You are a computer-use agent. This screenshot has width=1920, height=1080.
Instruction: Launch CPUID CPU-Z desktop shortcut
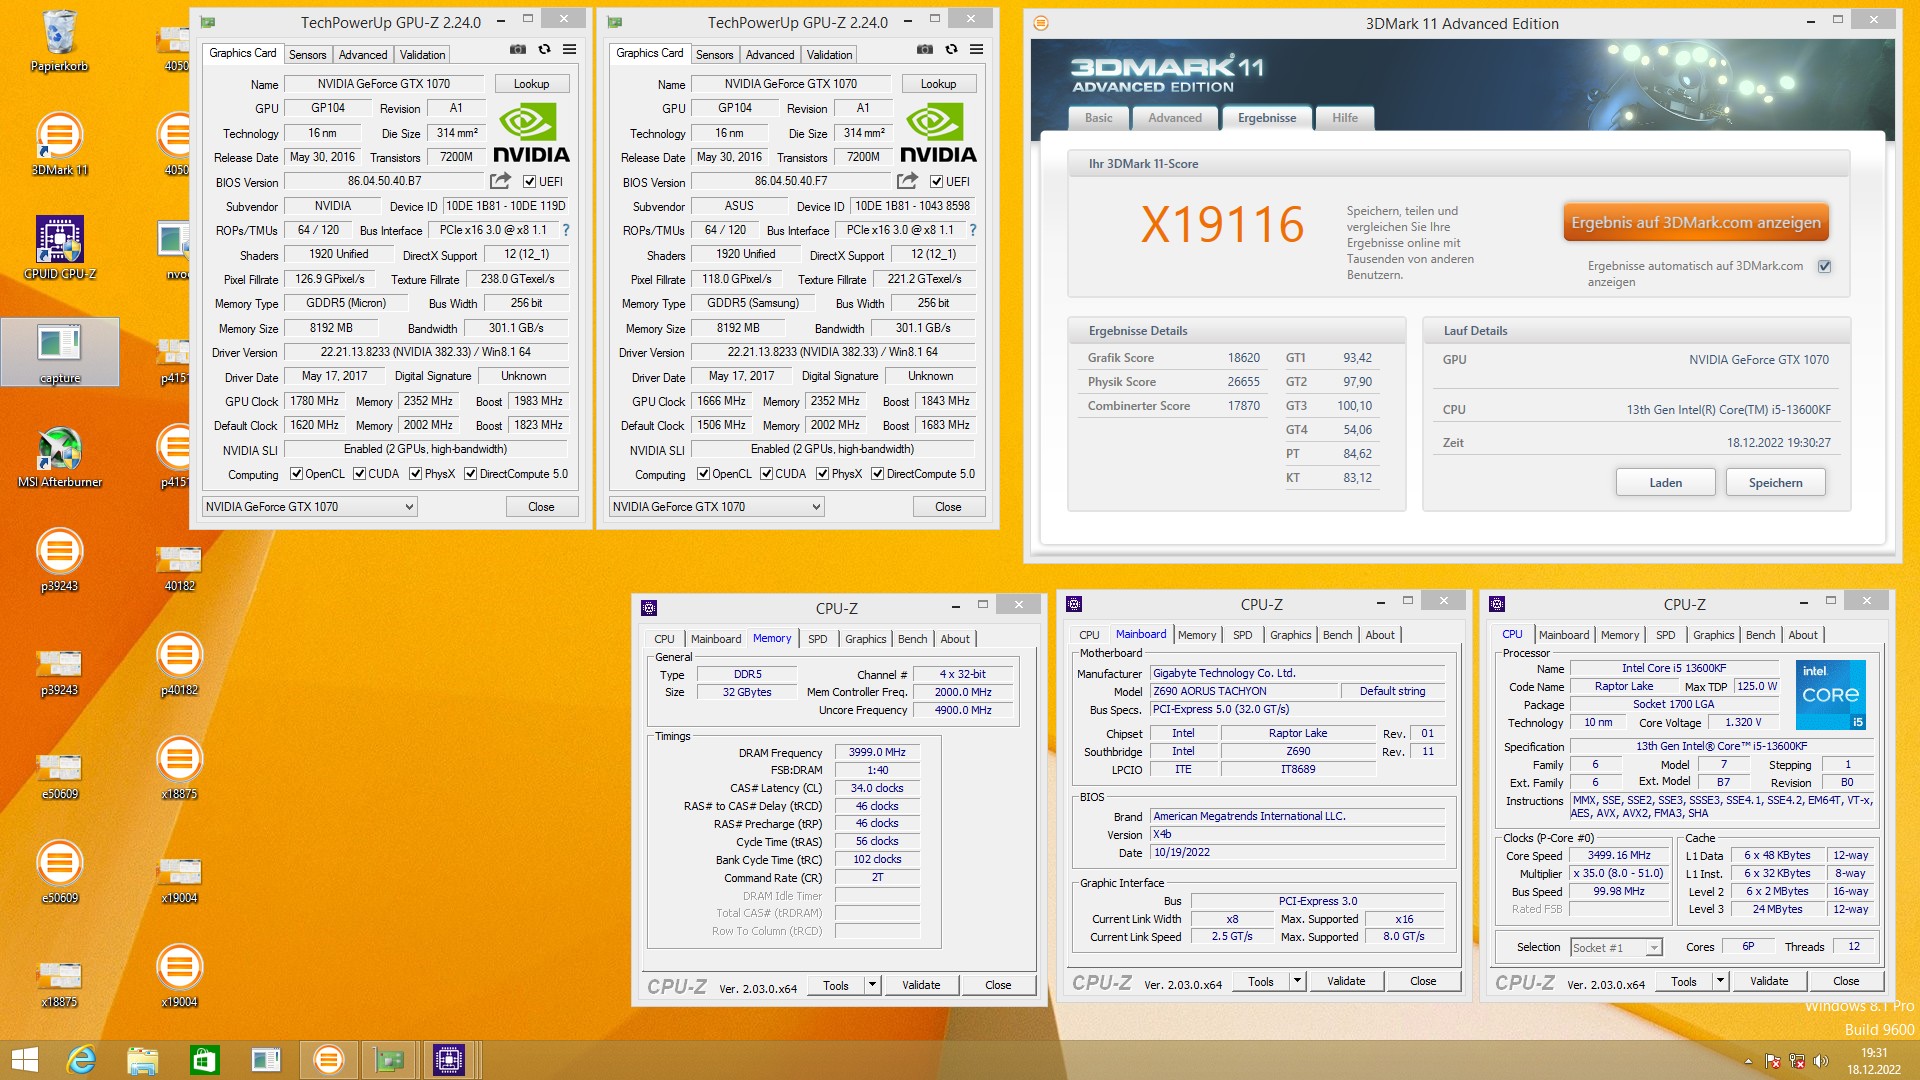point(59,248)
